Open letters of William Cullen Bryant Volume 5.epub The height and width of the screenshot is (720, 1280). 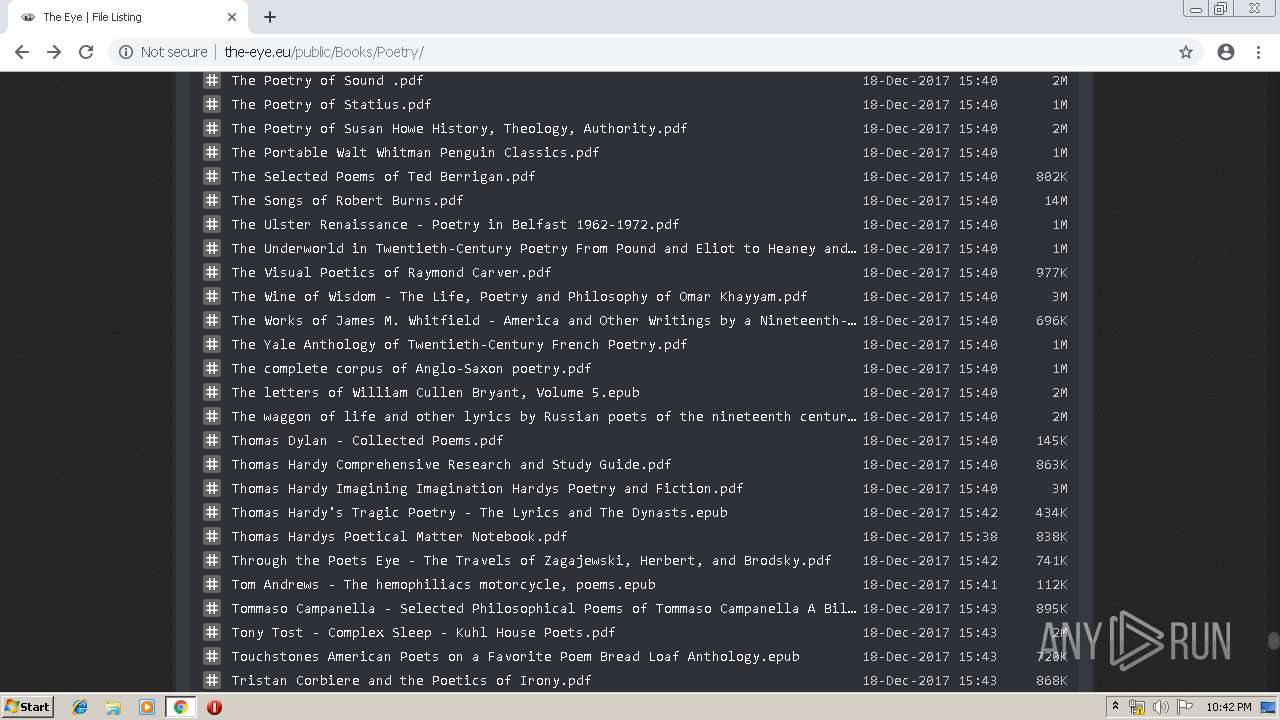(x=435, y=392)
